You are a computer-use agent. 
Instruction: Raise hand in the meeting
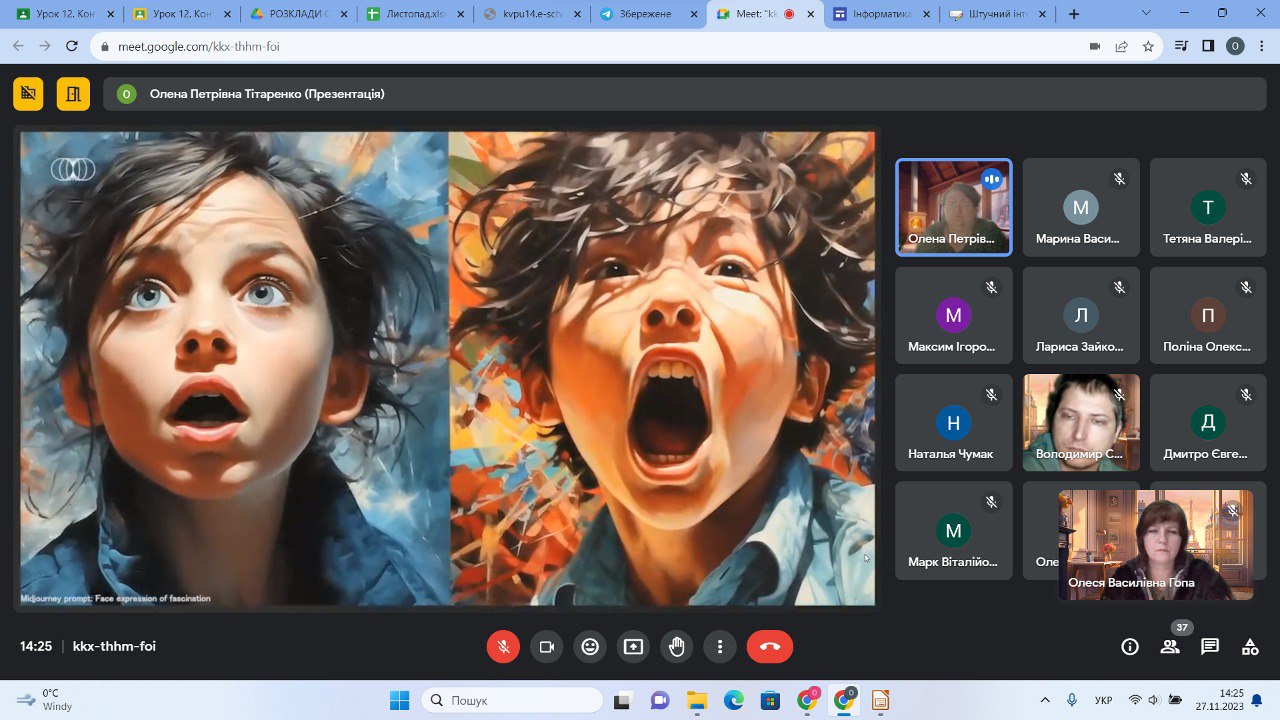click(677, 647)
